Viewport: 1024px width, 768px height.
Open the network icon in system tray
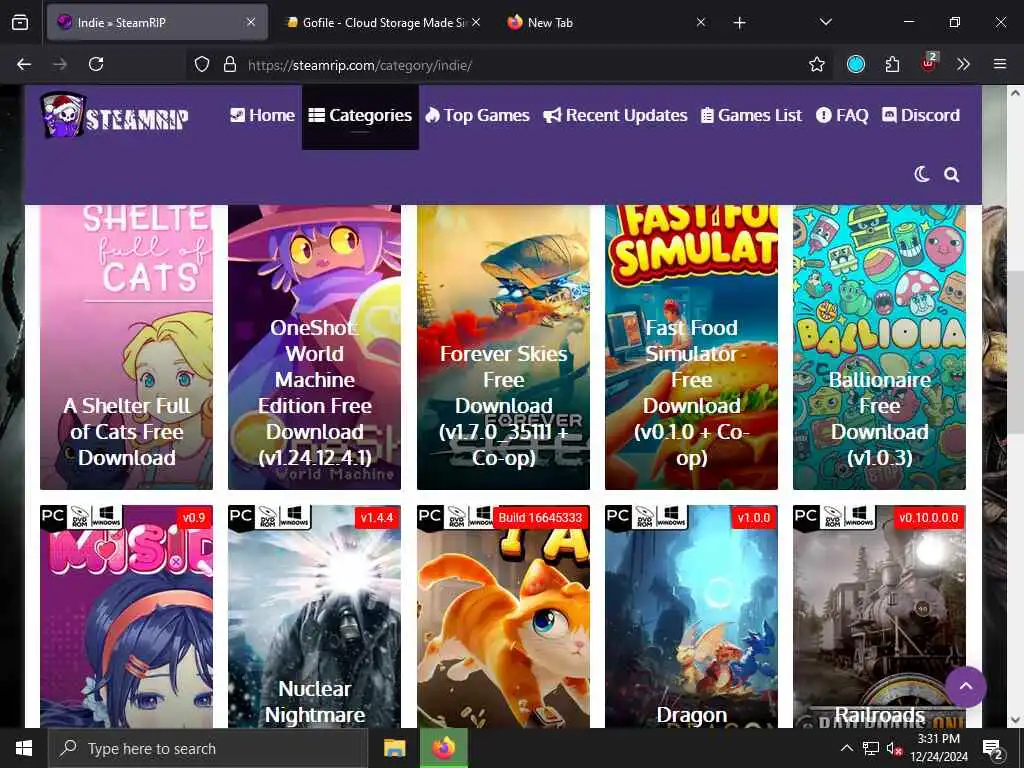click(870, 748)
